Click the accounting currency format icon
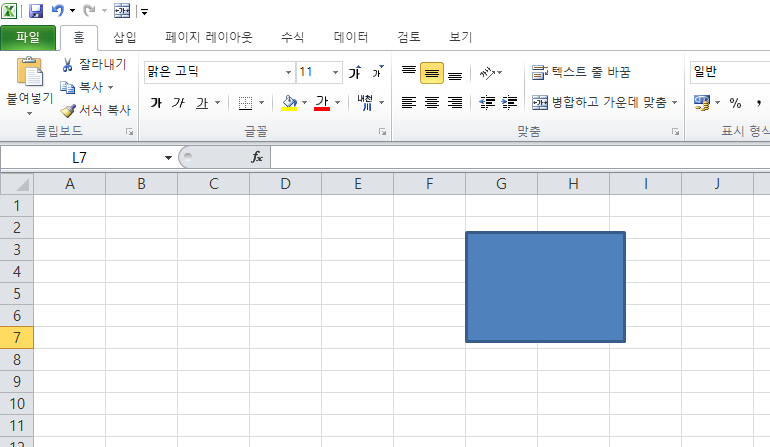The width and height of the screenshot is (770, 447). coord(701,103)
